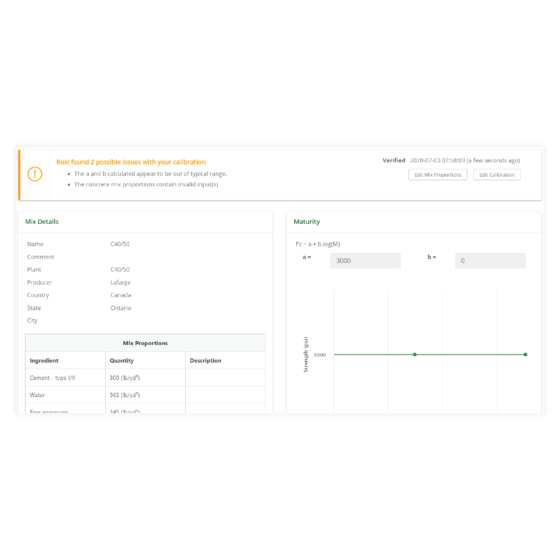Open Edit Mix Proportions button
Image resolution: width=560 pixels, height=560 pixels.
[x=438, y=175]
